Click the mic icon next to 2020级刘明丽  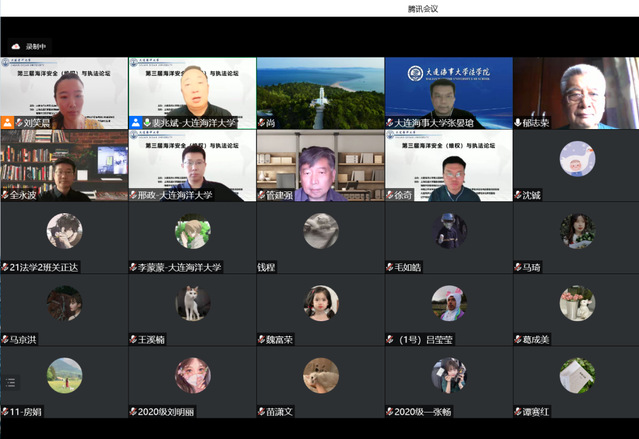point(134,411)
